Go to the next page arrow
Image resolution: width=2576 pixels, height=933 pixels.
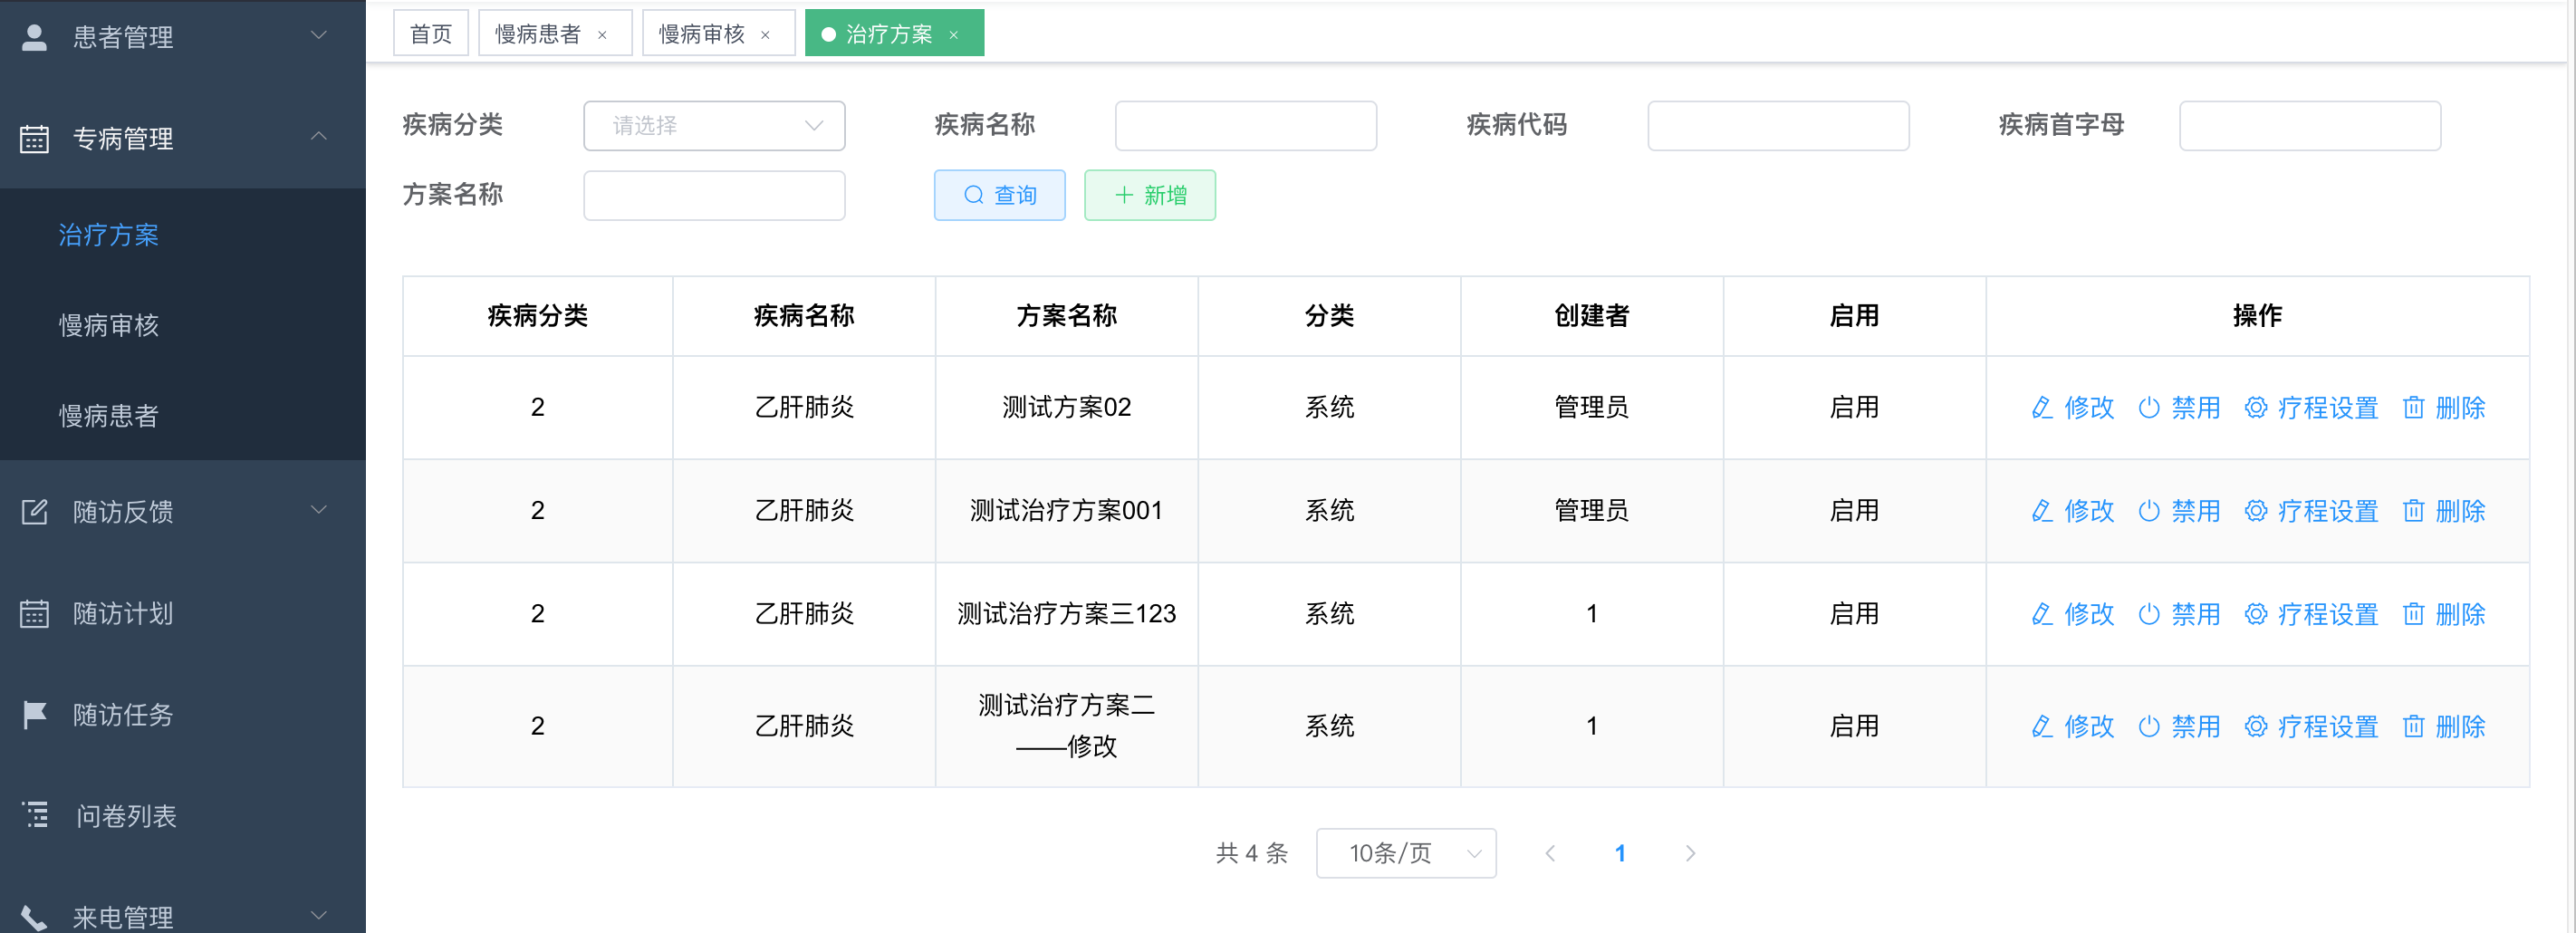click(x=1690, y=853)
